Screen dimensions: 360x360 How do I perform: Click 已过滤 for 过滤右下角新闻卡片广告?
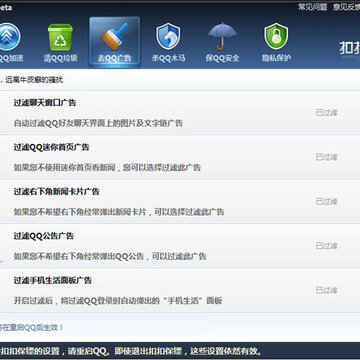point(326,201)
